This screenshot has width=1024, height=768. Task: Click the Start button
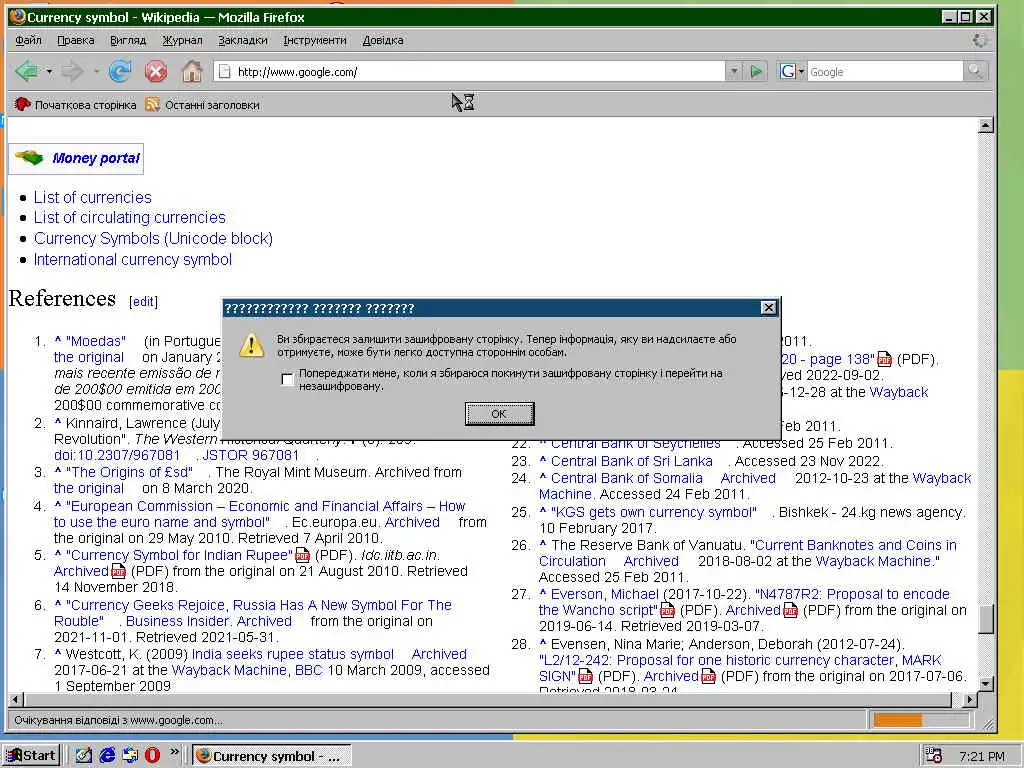[x=31, y=756]
